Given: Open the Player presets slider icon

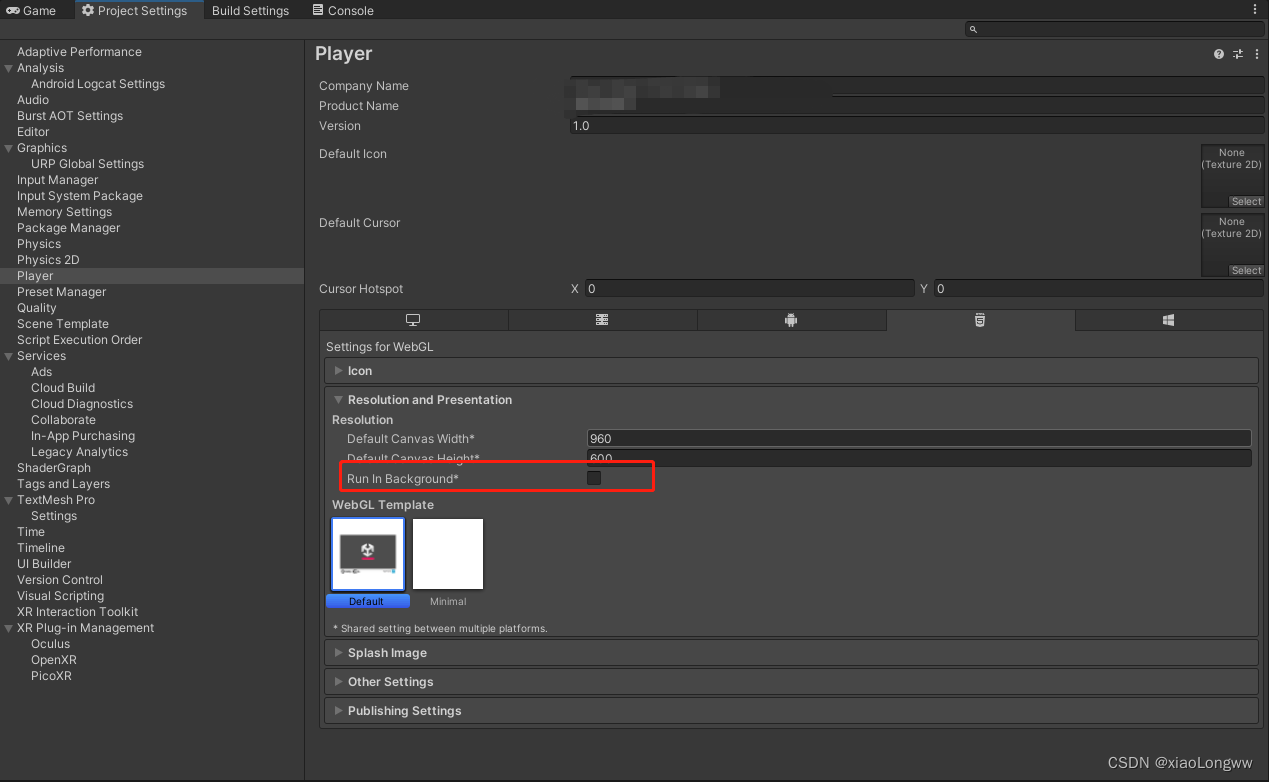Looking at the screenshot, I should point(1237,54).
